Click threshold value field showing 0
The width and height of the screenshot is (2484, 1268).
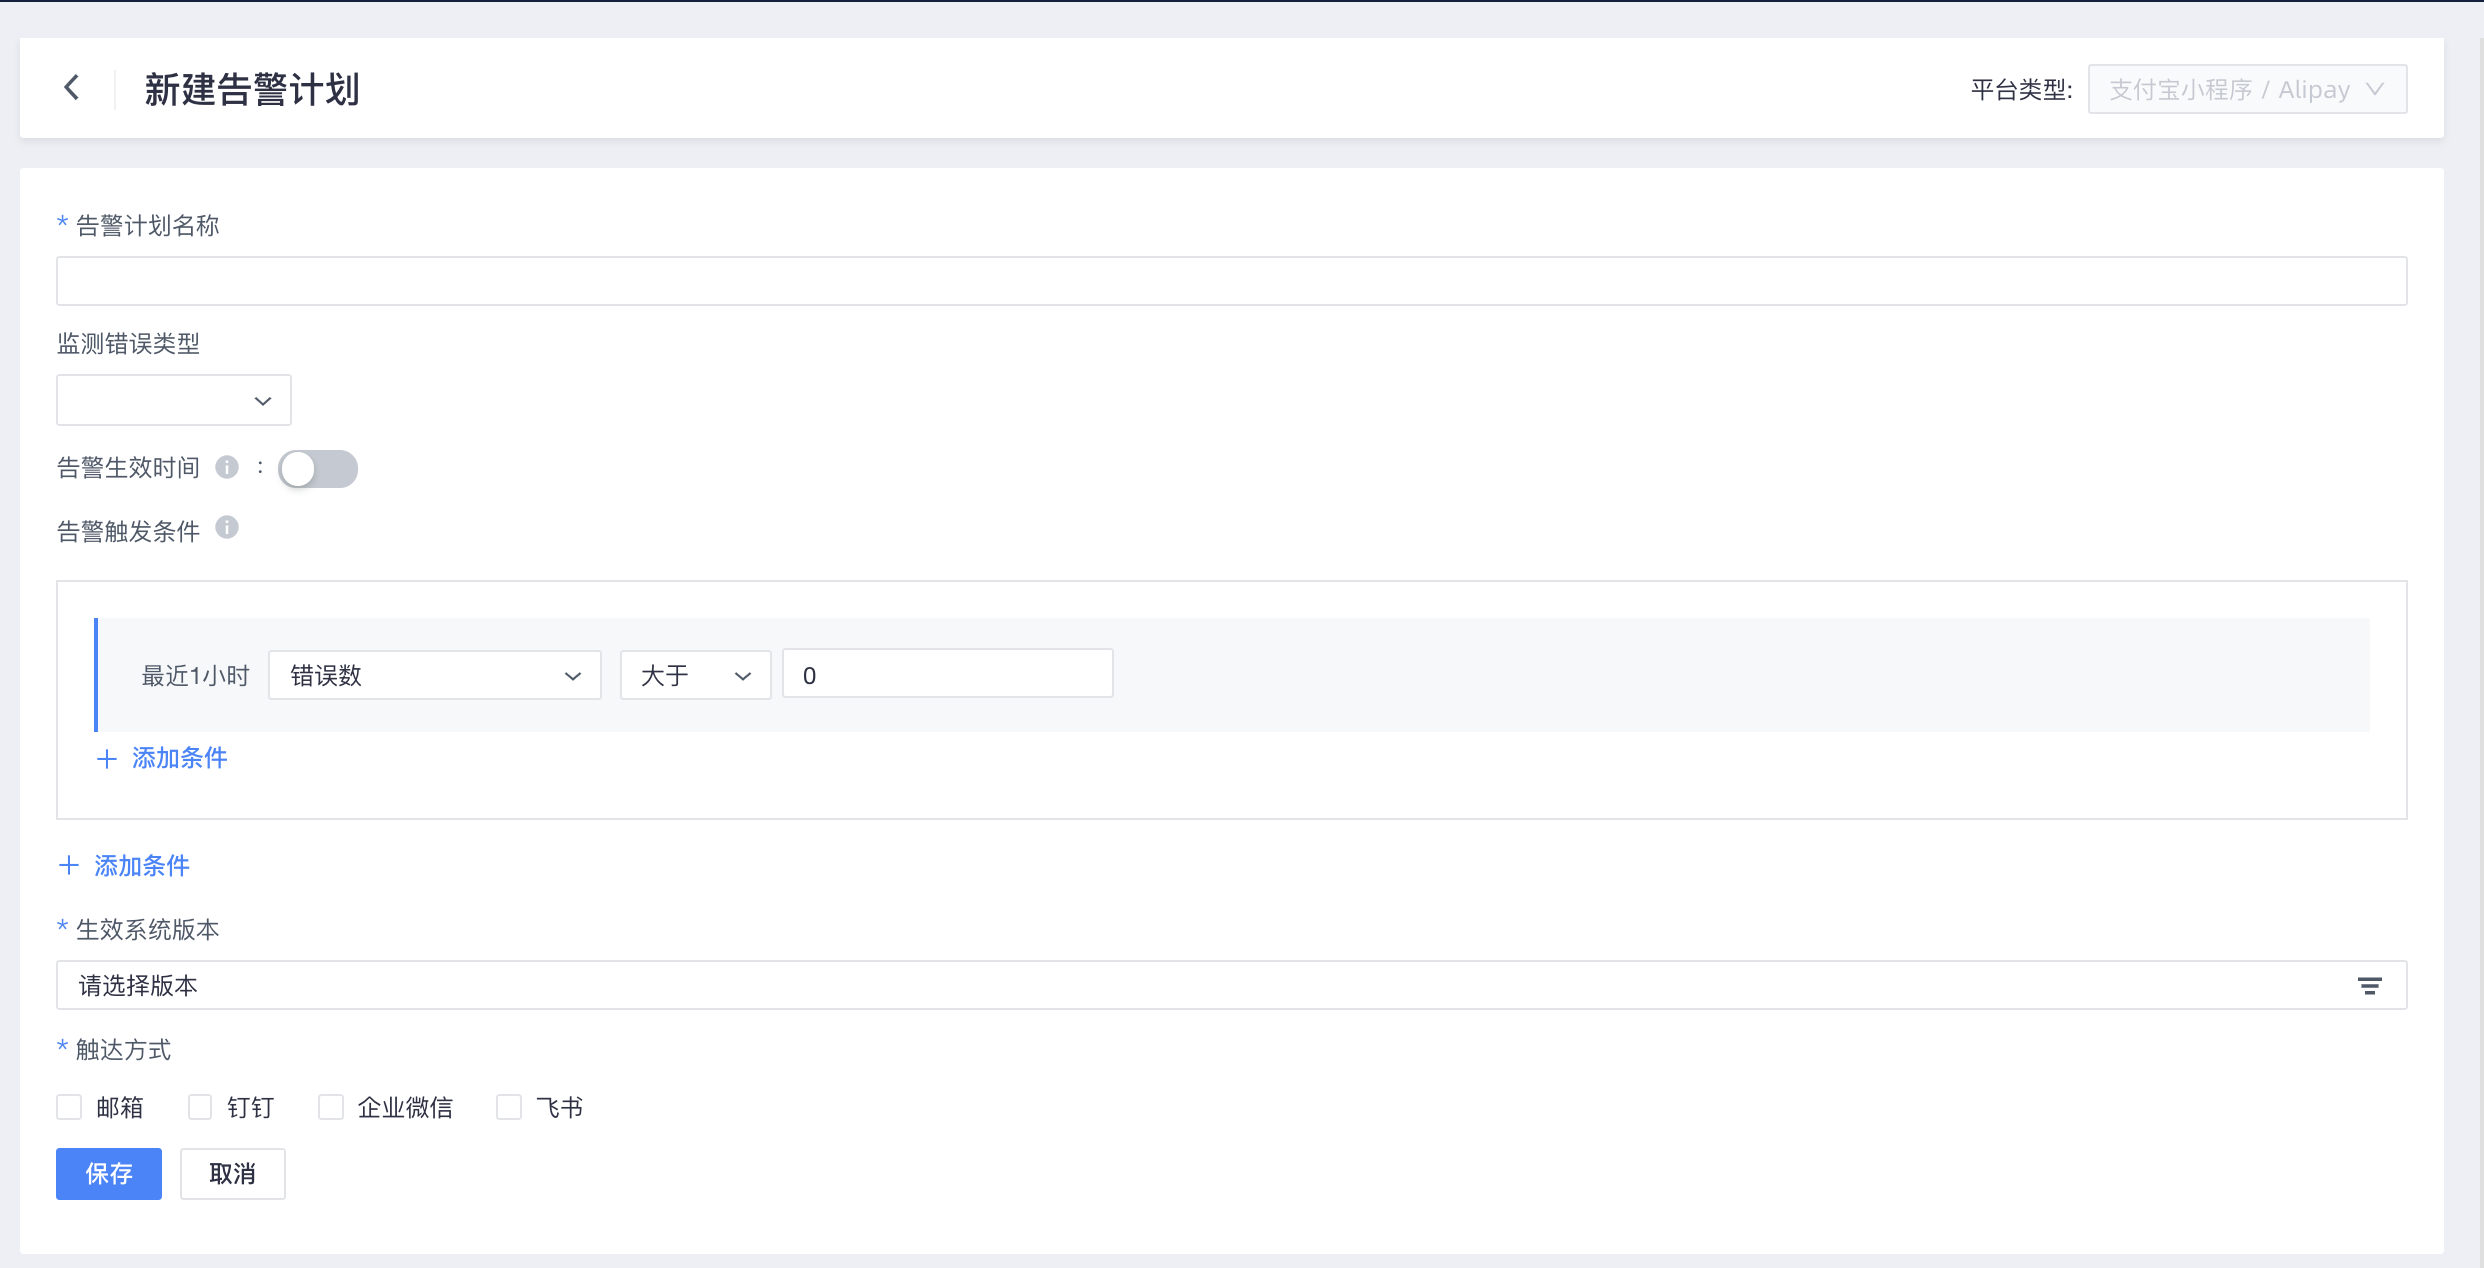pos(948,674)
